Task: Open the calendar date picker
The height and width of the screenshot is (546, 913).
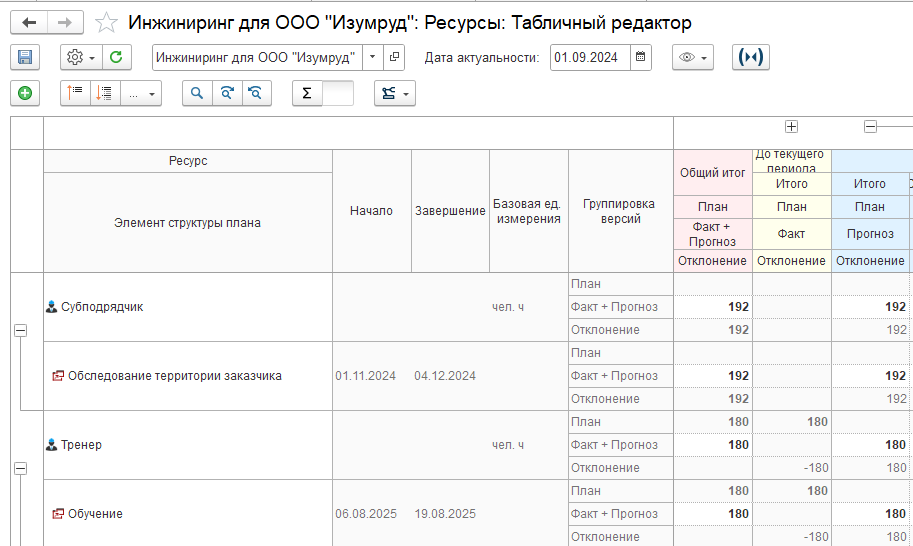Action: [x=641, y=58]
